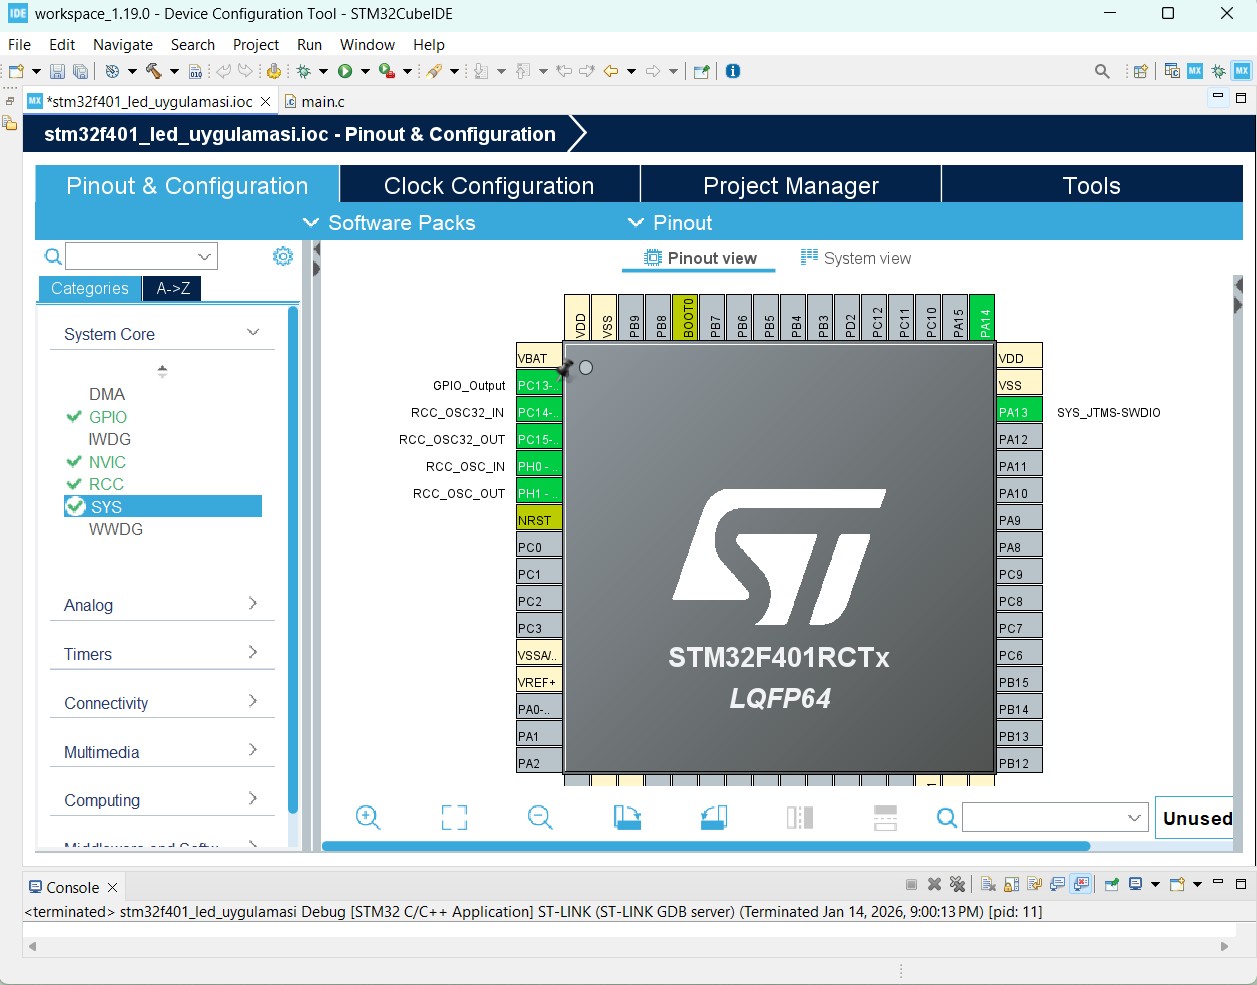This screenshot has height=985, width=1257.
Task: Click the Debug bug icon
Action: point(304,71)
